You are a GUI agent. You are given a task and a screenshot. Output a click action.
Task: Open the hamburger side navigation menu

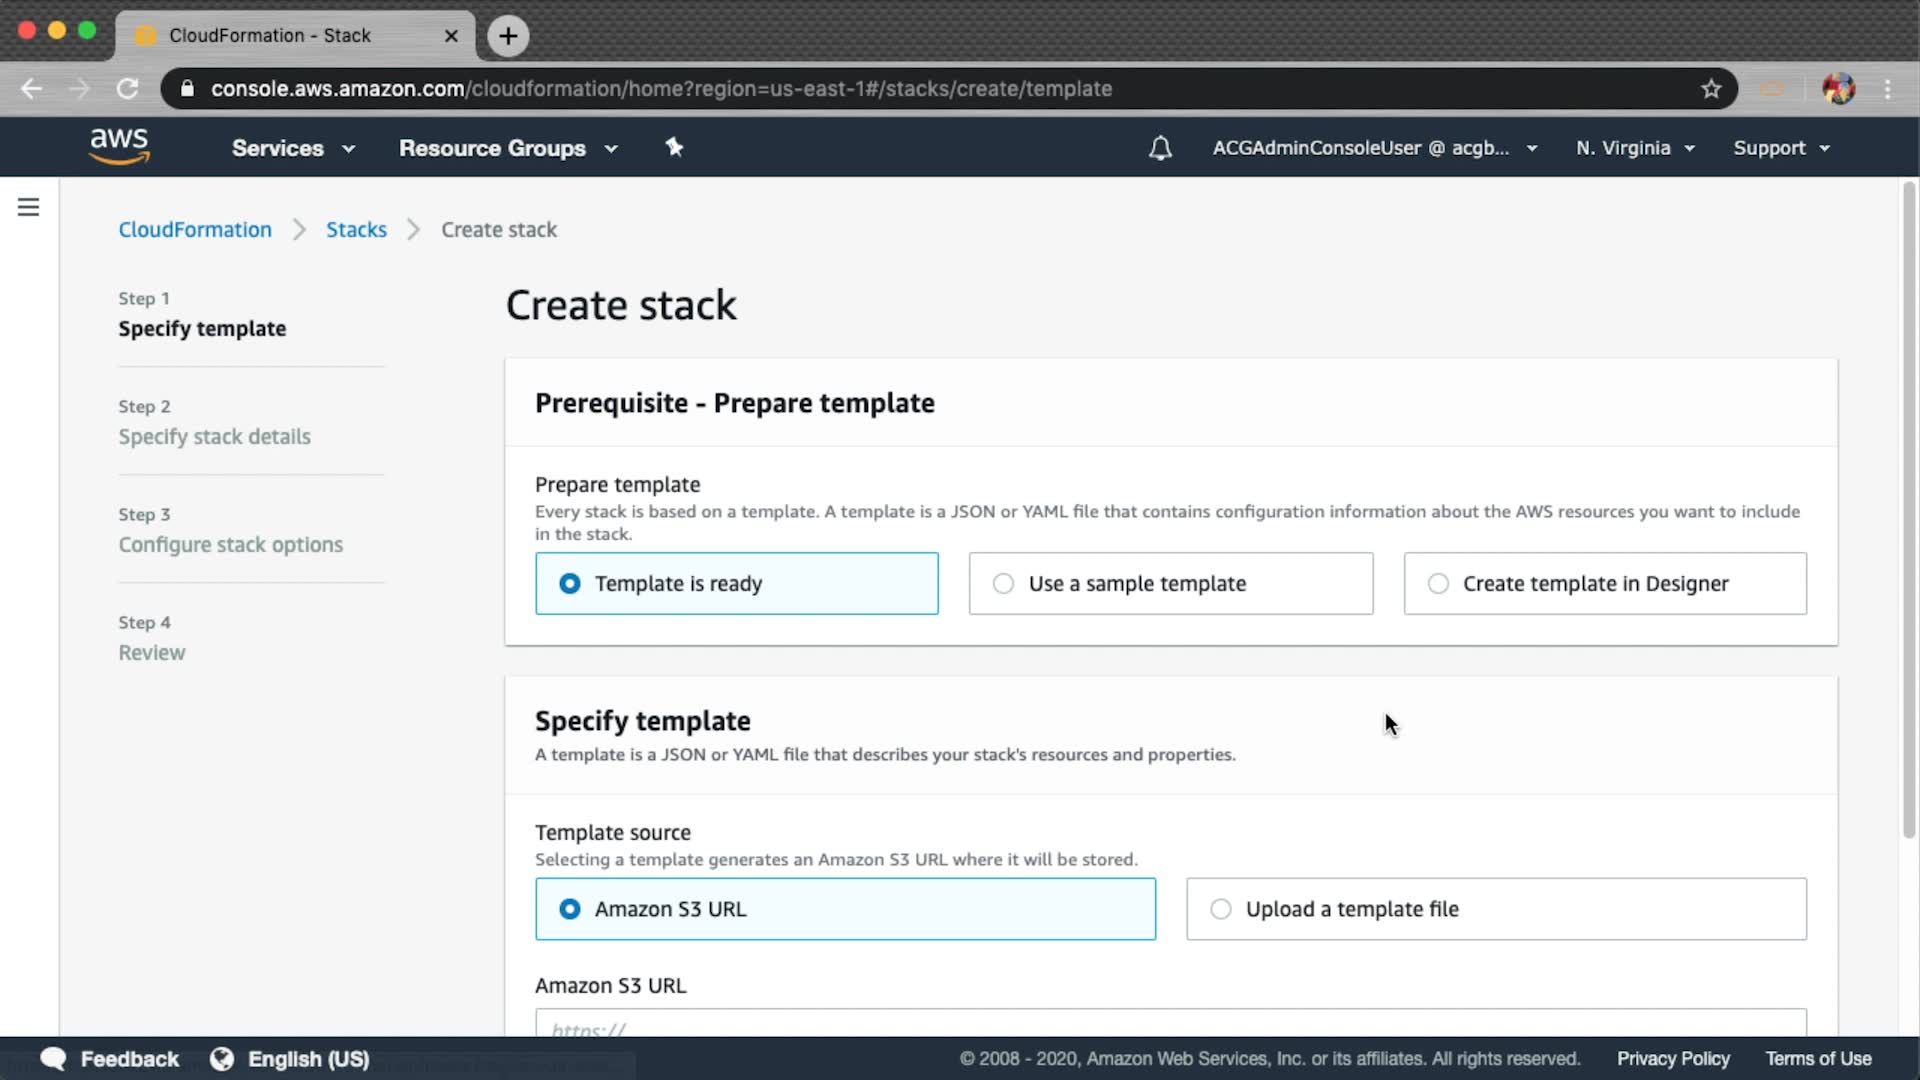pyautogui.click(x=28, y=207)
